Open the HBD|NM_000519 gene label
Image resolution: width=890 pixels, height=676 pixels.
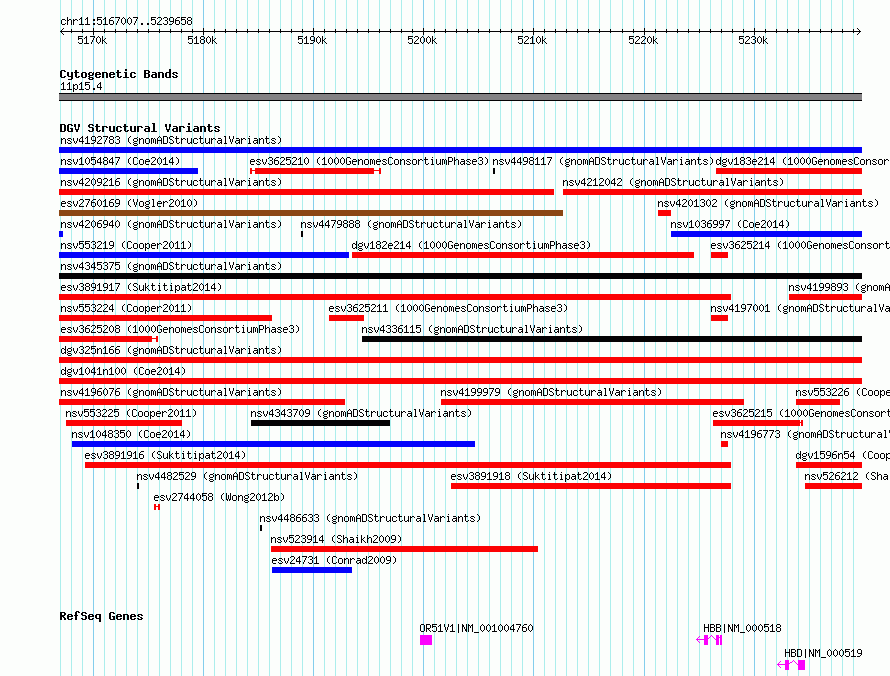[x=823, y=653]
